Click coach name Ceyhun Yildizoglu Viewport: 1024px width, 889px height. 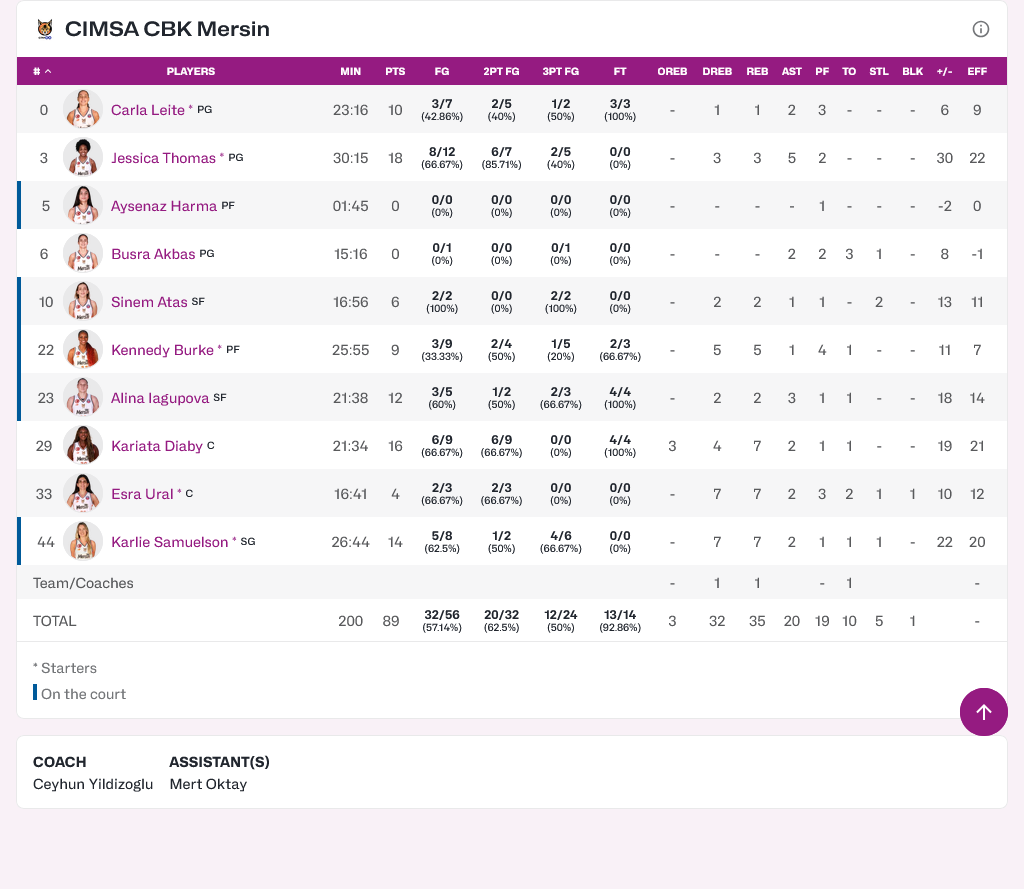(x=93, y=784)
